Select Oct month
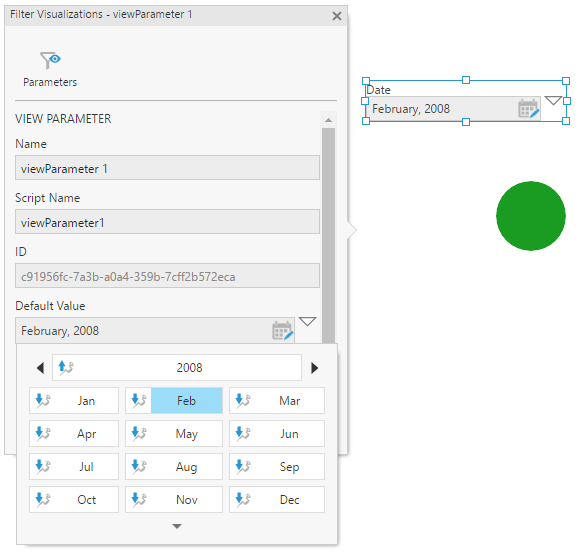Screen dimensions: 582x554 [x=86, y=500]
